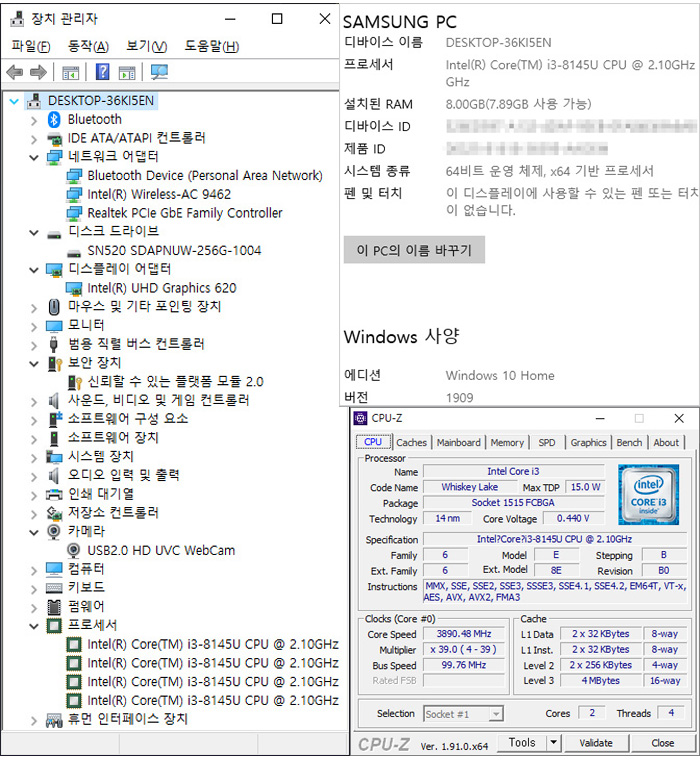Click the Windows 10 Home edition text
Screen dimensions: 700x761
pos(500,376)
